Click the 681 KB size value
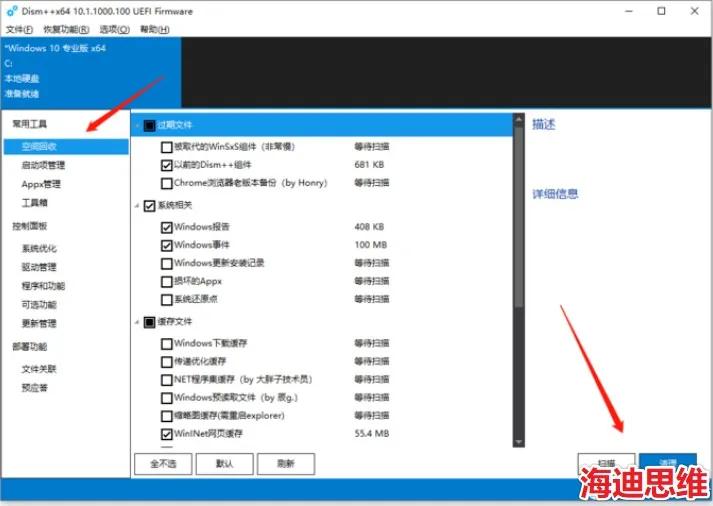This screenshot has width=713, height=506. tap(369, 165)
